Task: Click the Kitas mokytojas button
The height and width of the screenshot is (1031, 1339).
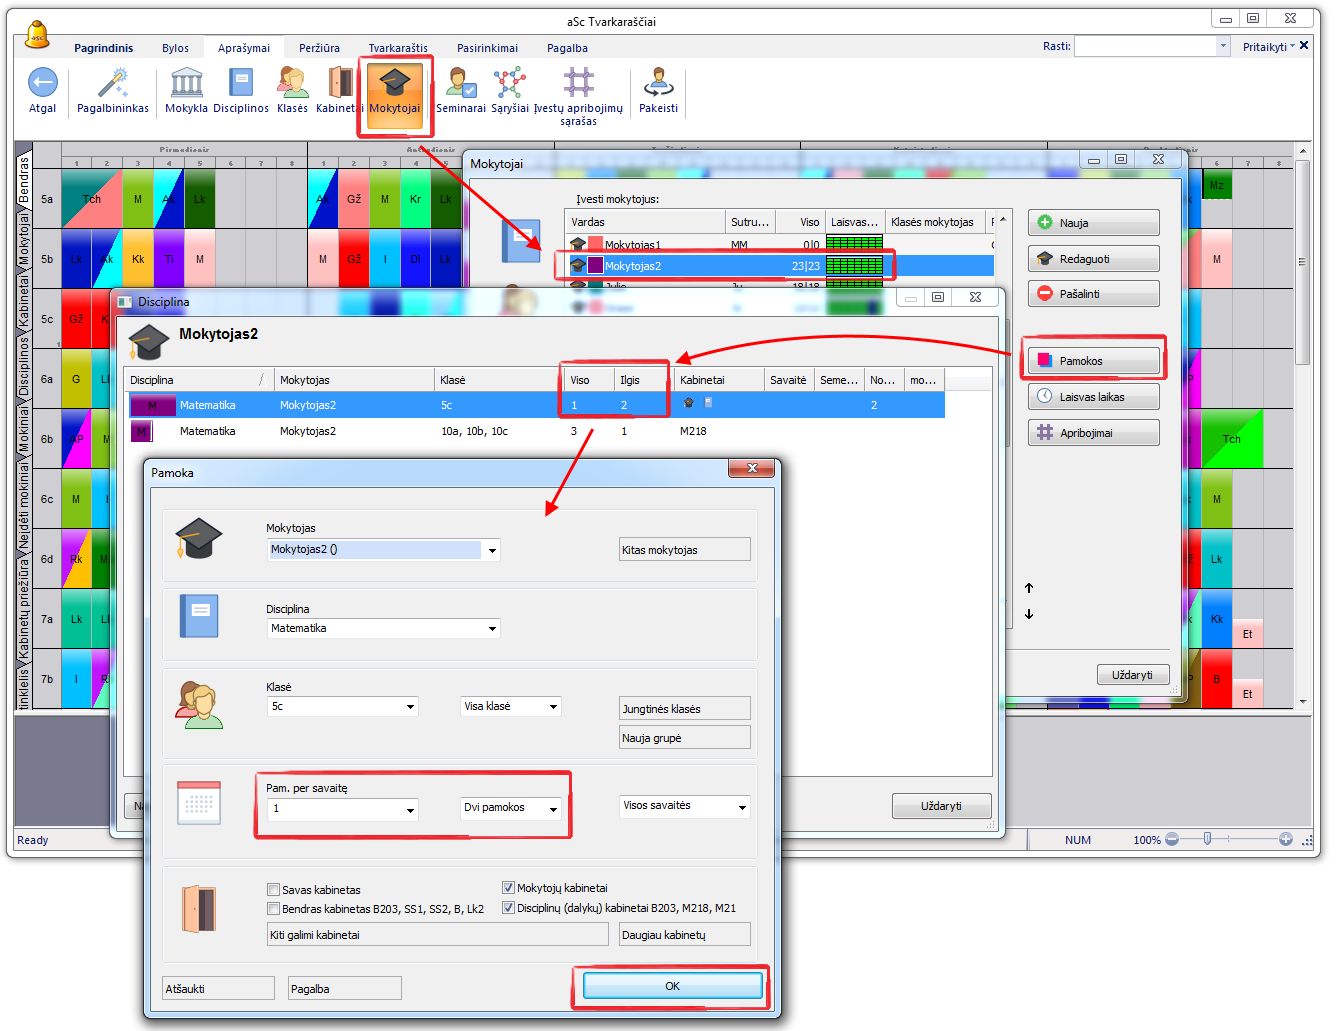Action: (684, 550)
